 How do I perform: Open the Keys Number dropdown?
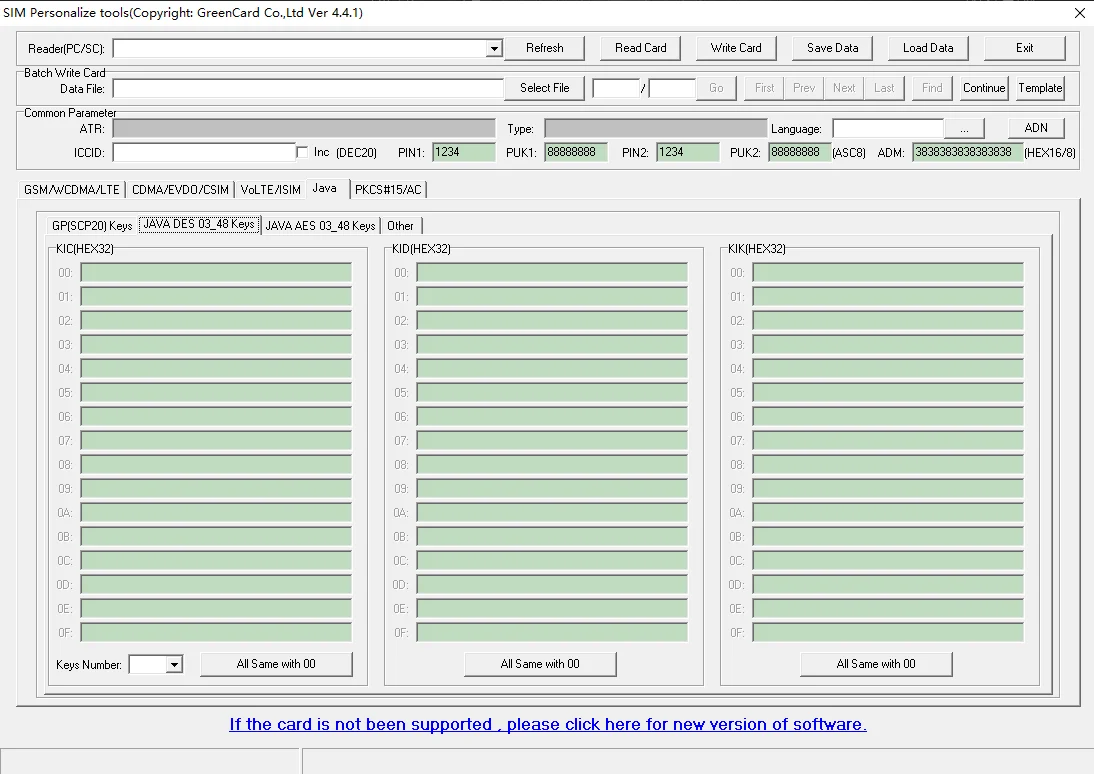(174, 665)
